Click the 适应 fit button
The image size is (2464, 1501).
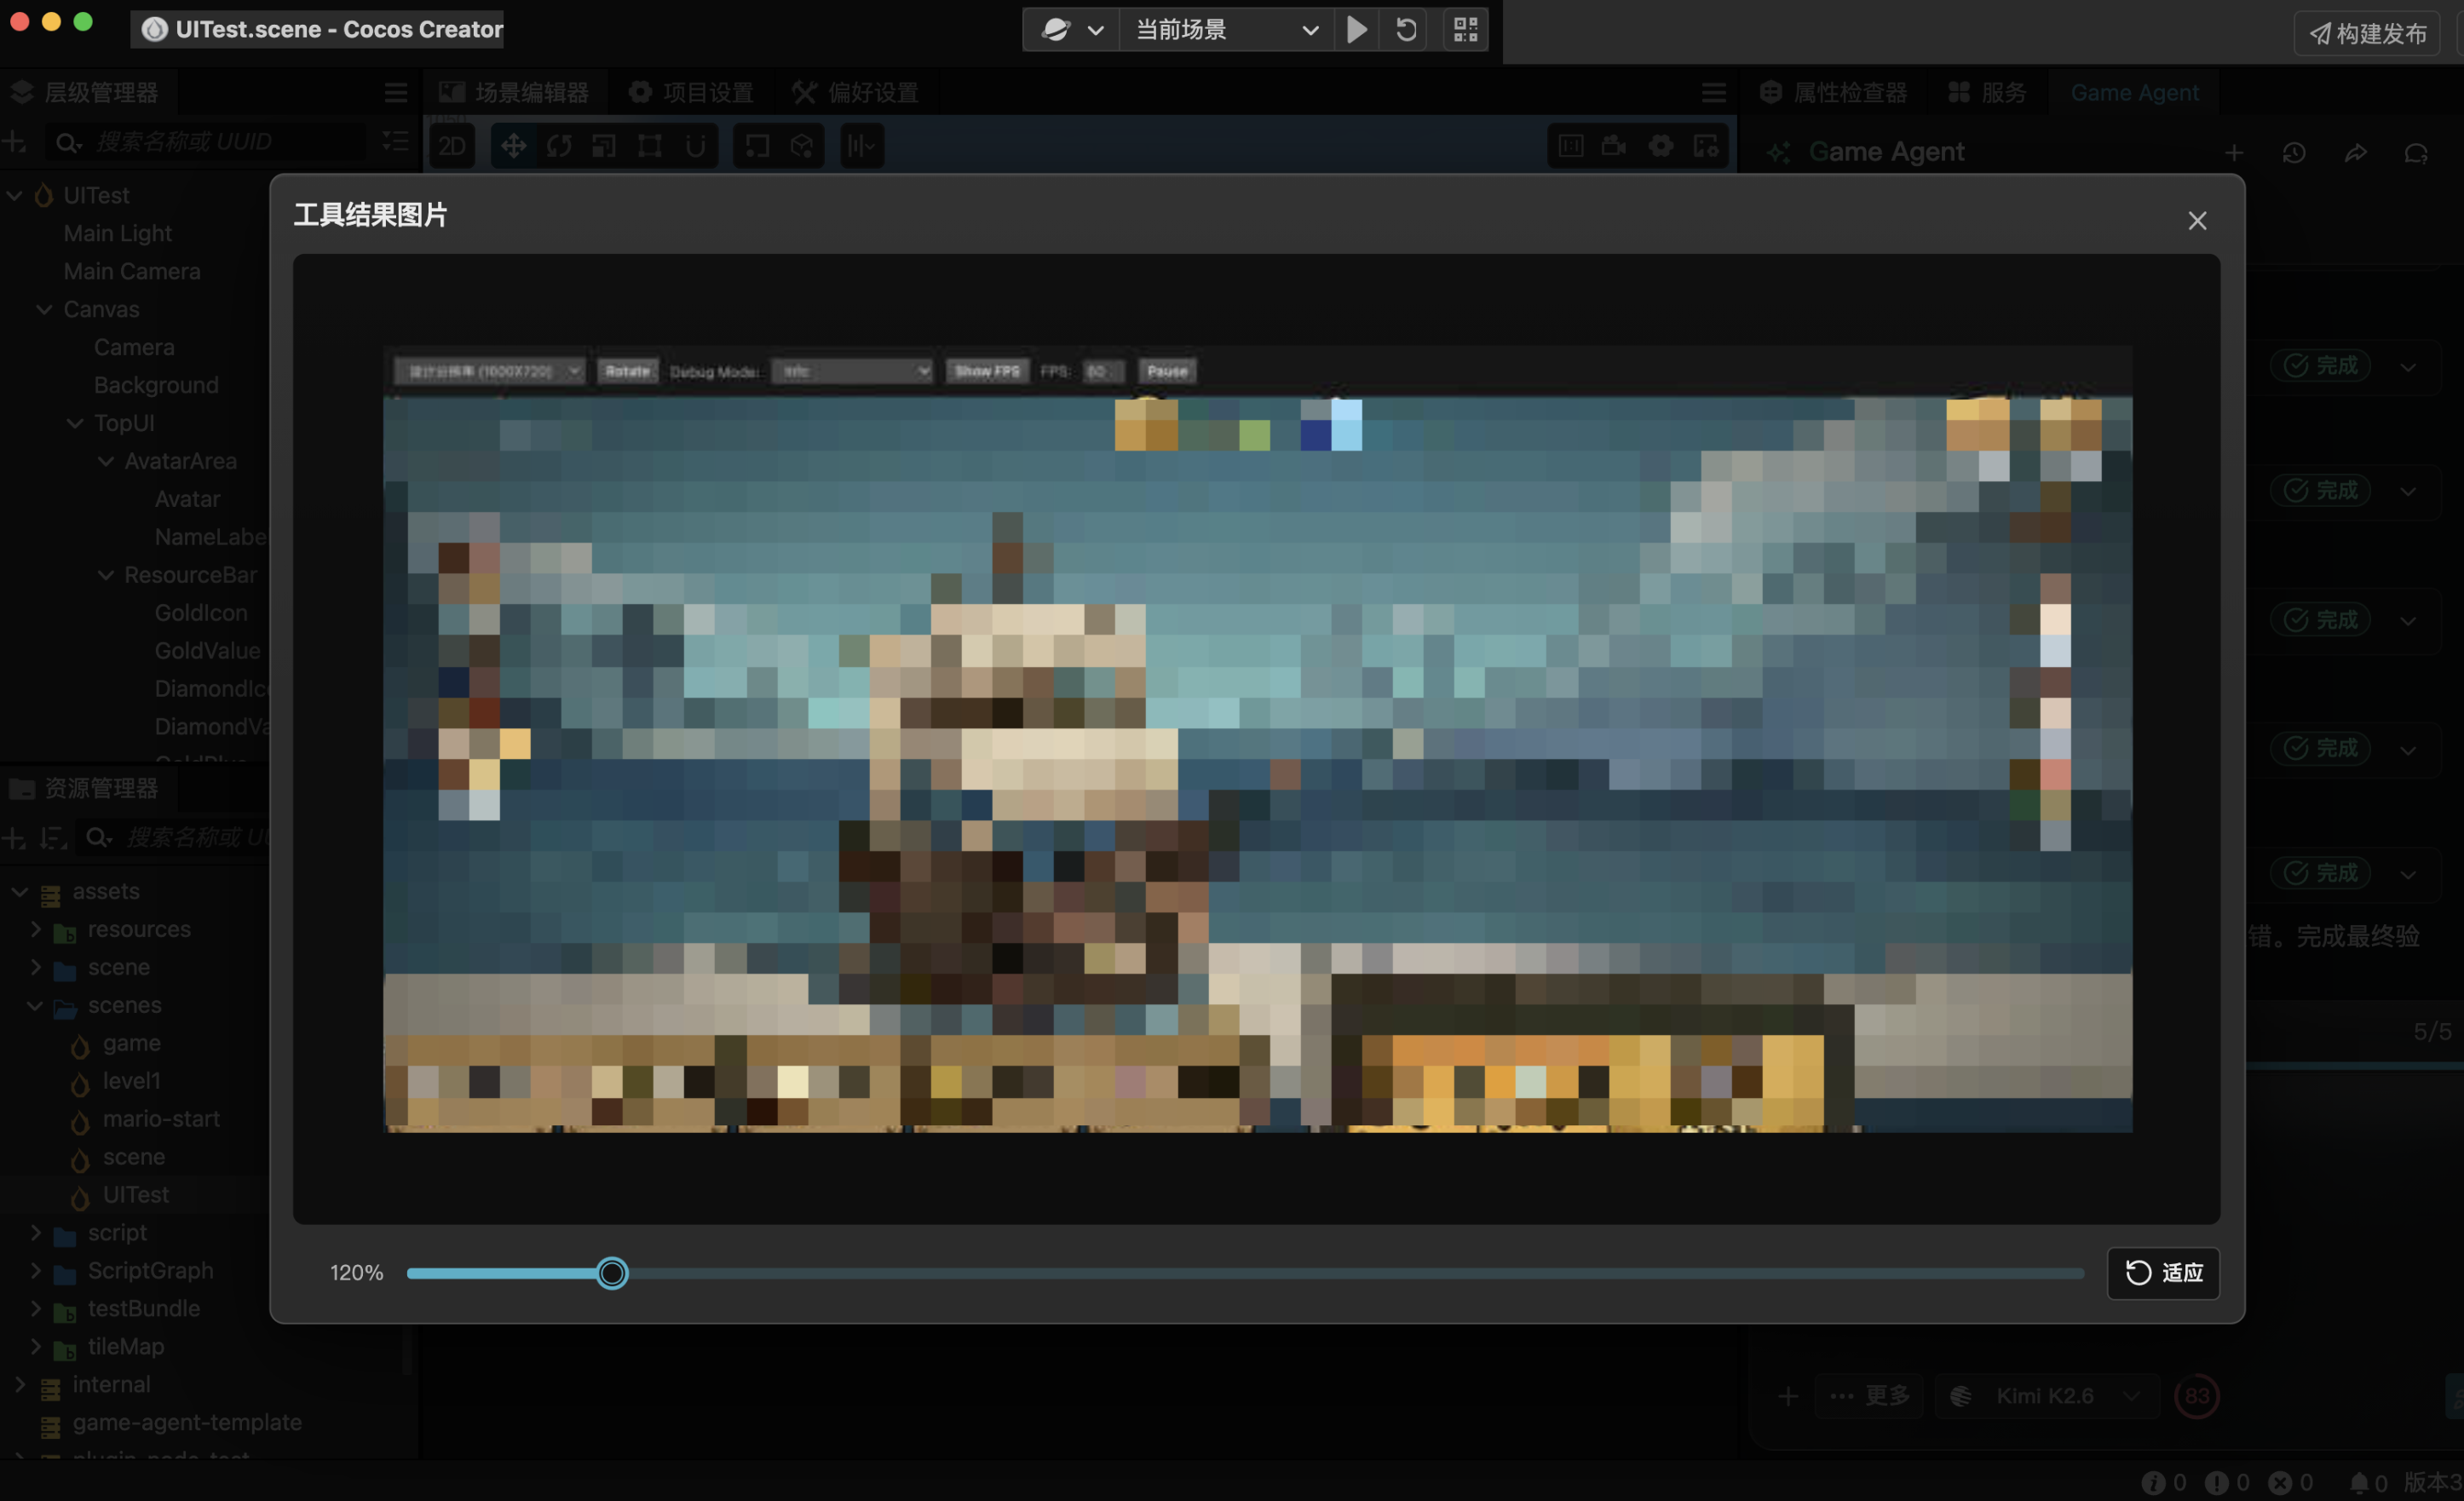click(x=2163, y=1273)
